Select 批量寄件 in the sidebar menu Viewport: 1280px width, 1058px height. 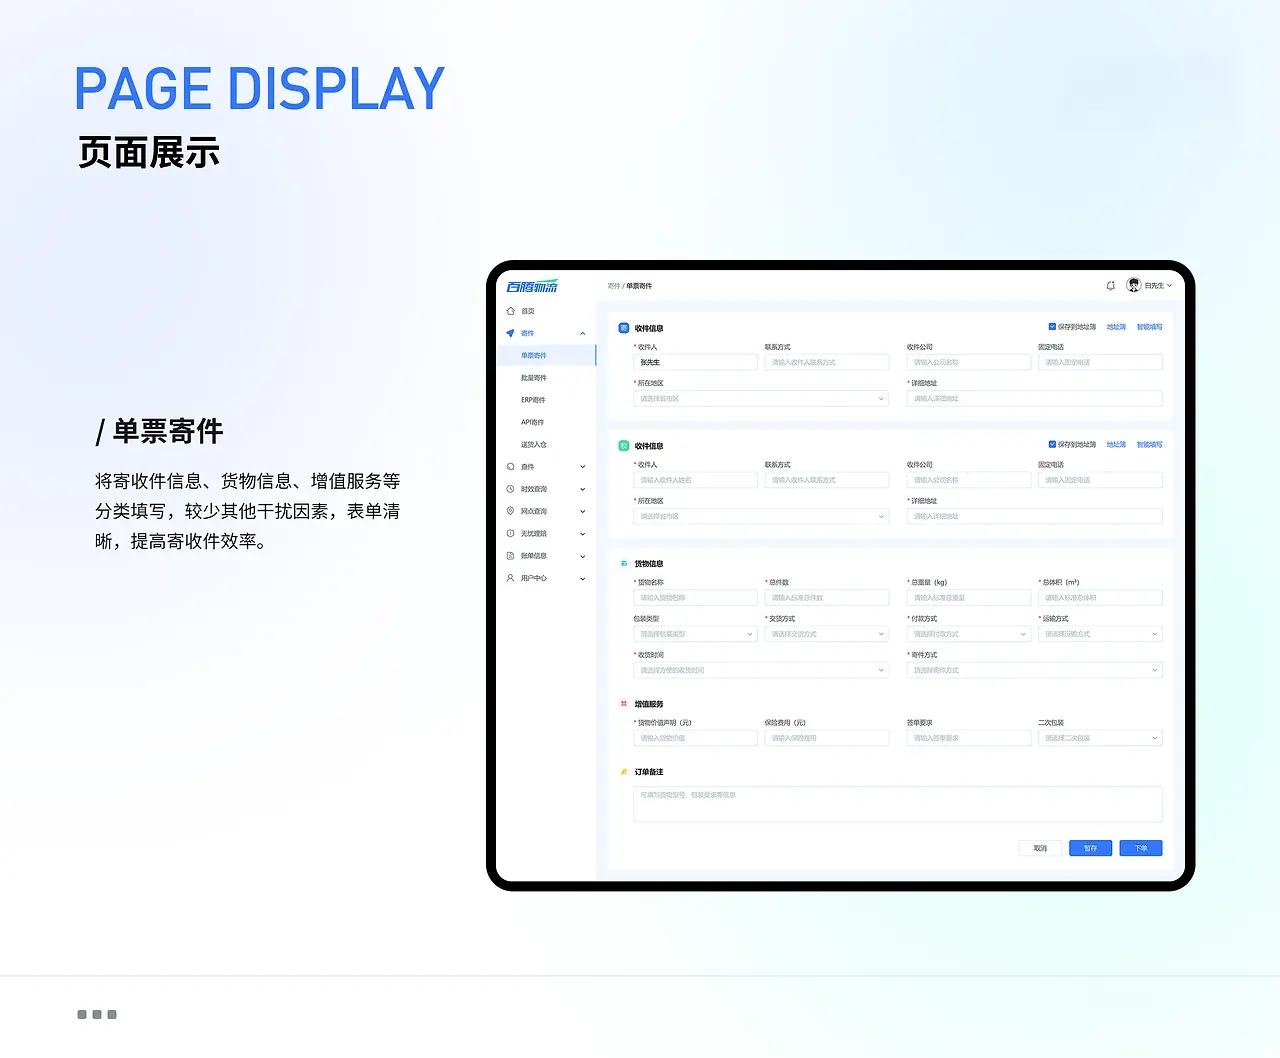tap(534, 378)
